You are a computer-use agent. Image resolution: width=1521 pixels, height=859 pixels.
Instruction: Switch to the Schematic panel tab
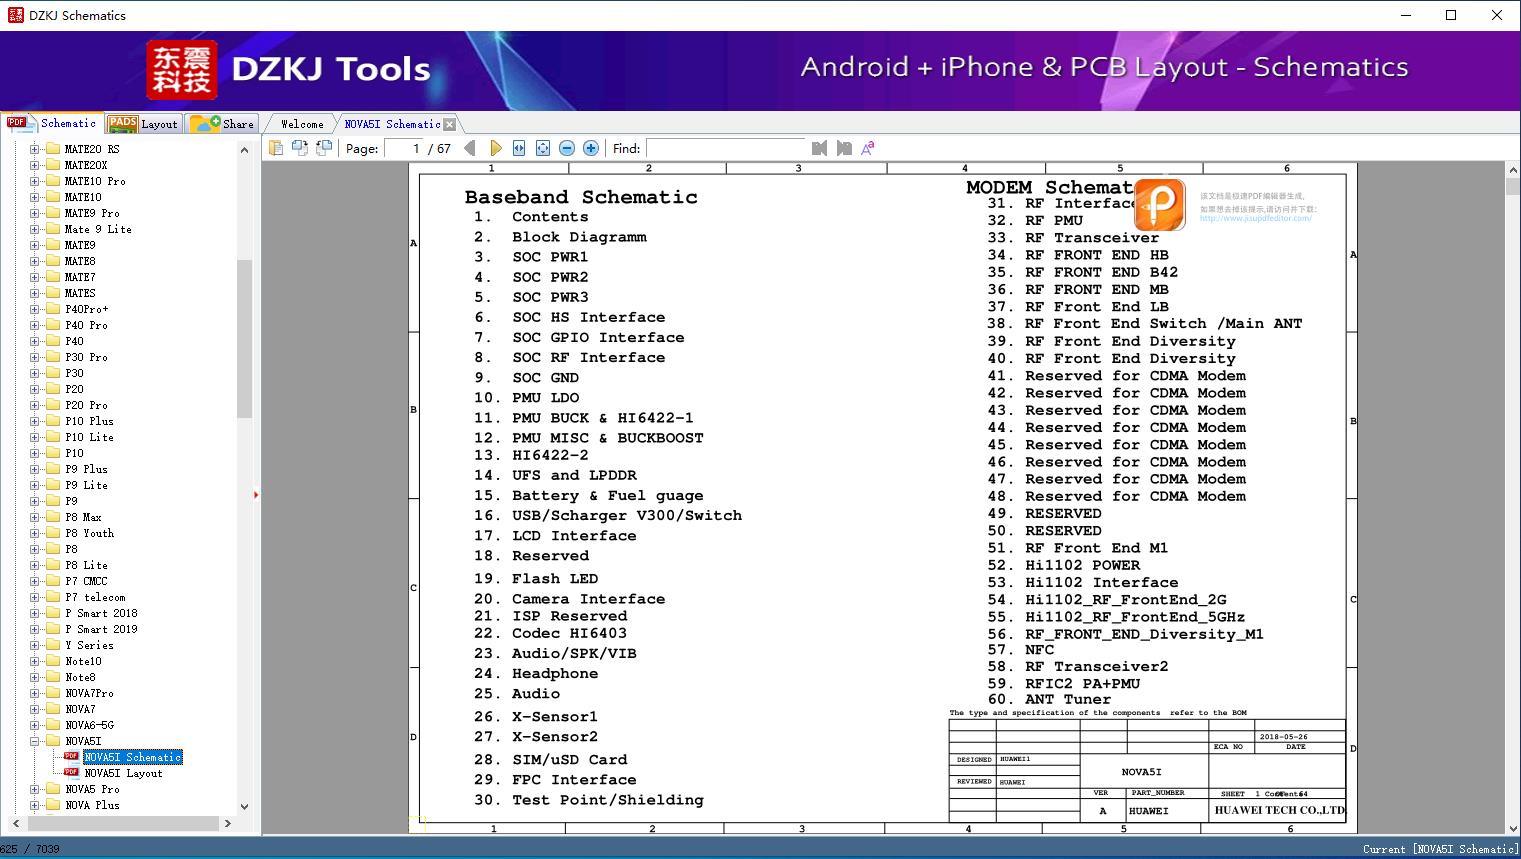(52, 123)
